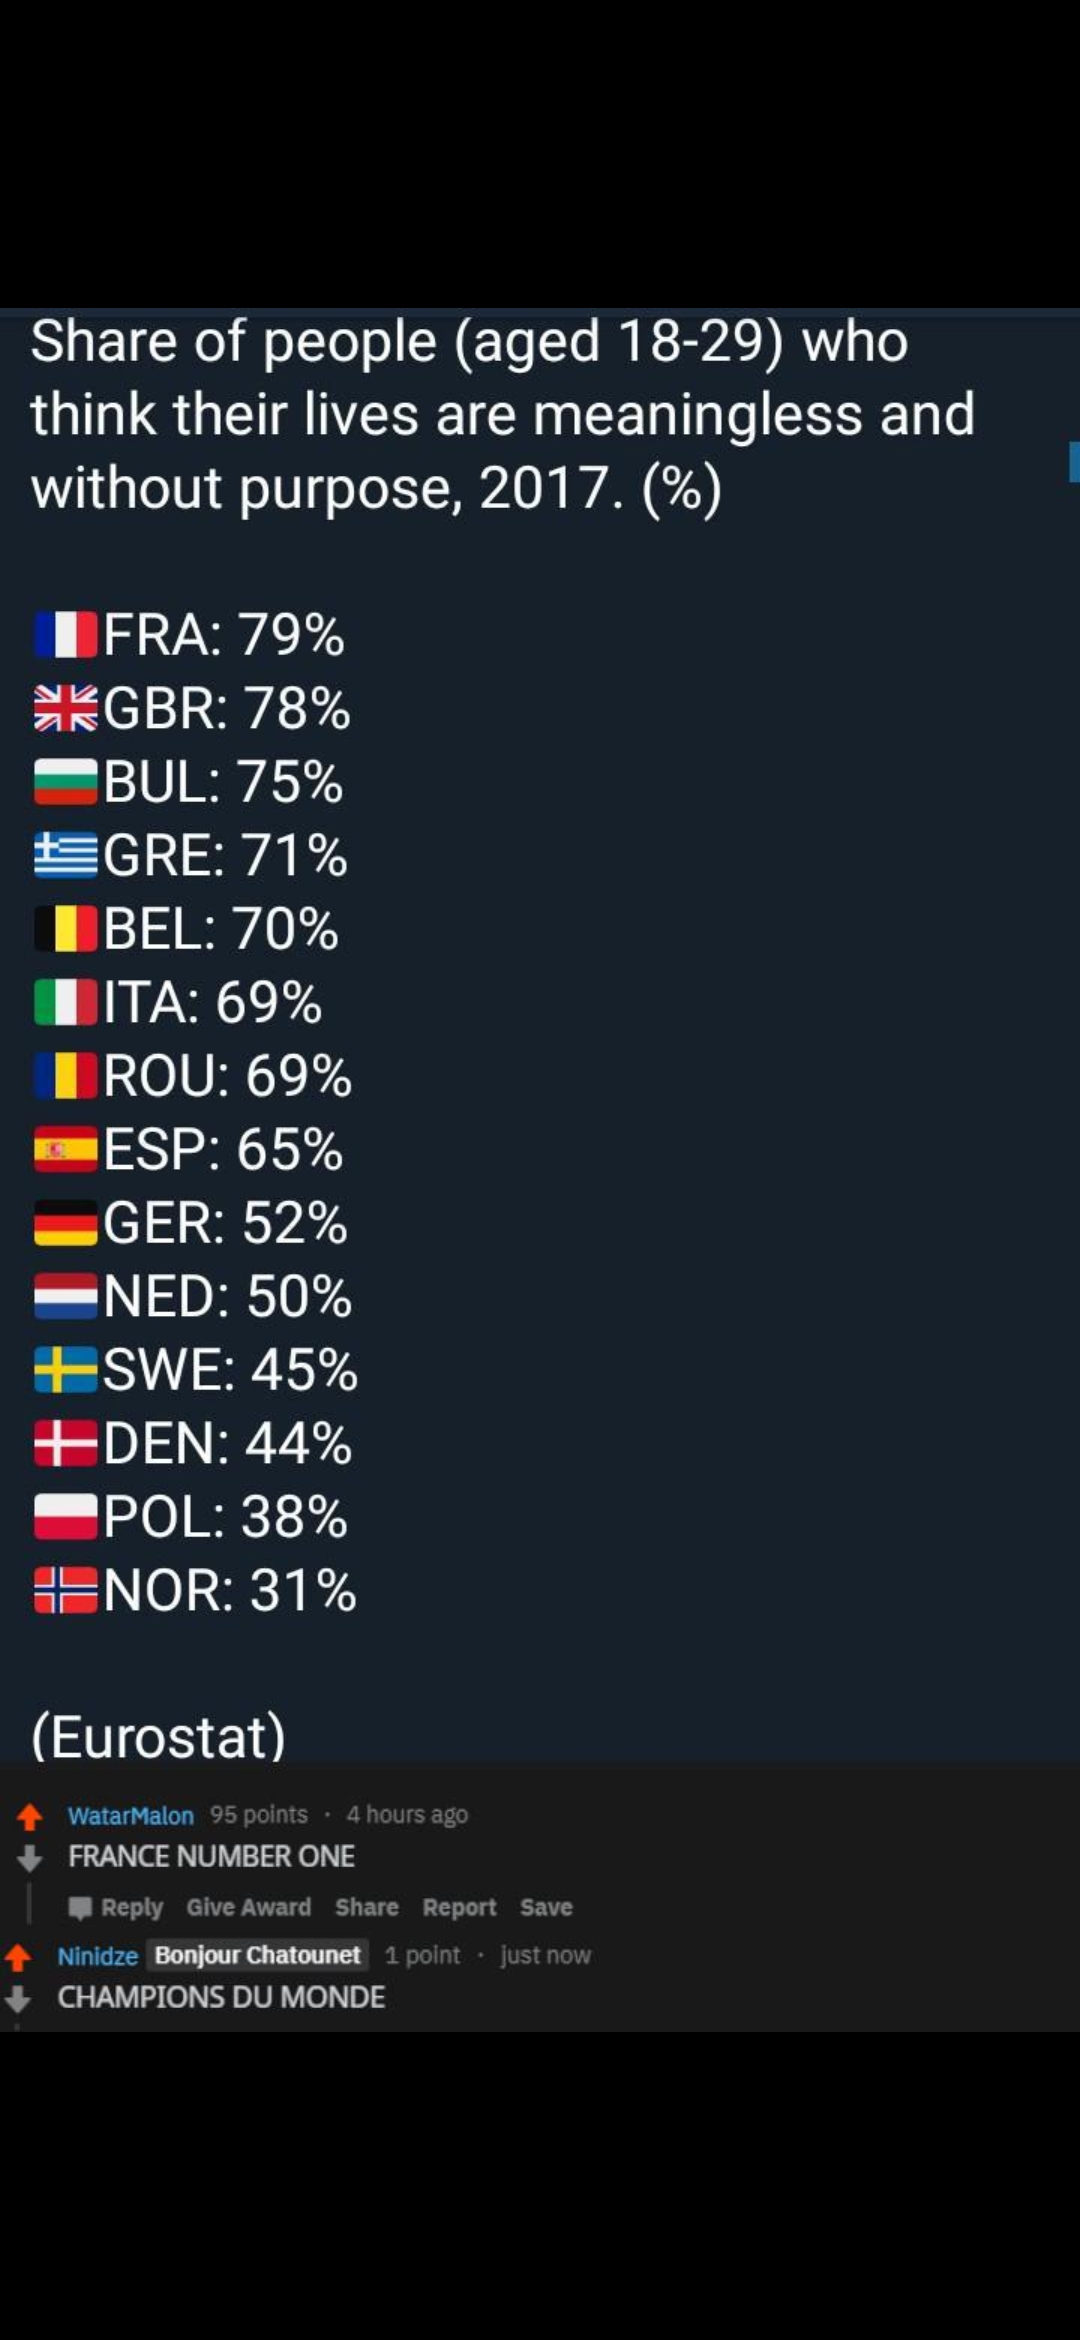Click the Norway flag icon
Viewport: 1080px width, 2340px height.
66,1590
